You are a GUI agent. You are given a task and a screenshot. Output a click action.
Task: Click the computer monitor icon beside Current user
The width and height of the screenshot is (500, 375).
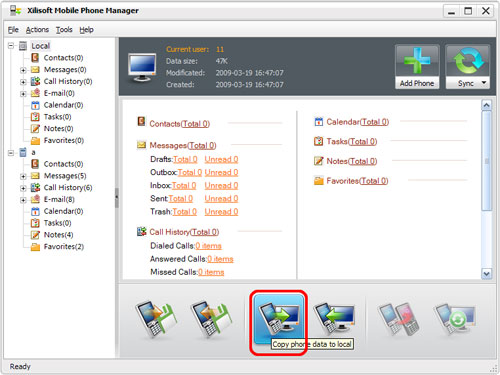142,67
